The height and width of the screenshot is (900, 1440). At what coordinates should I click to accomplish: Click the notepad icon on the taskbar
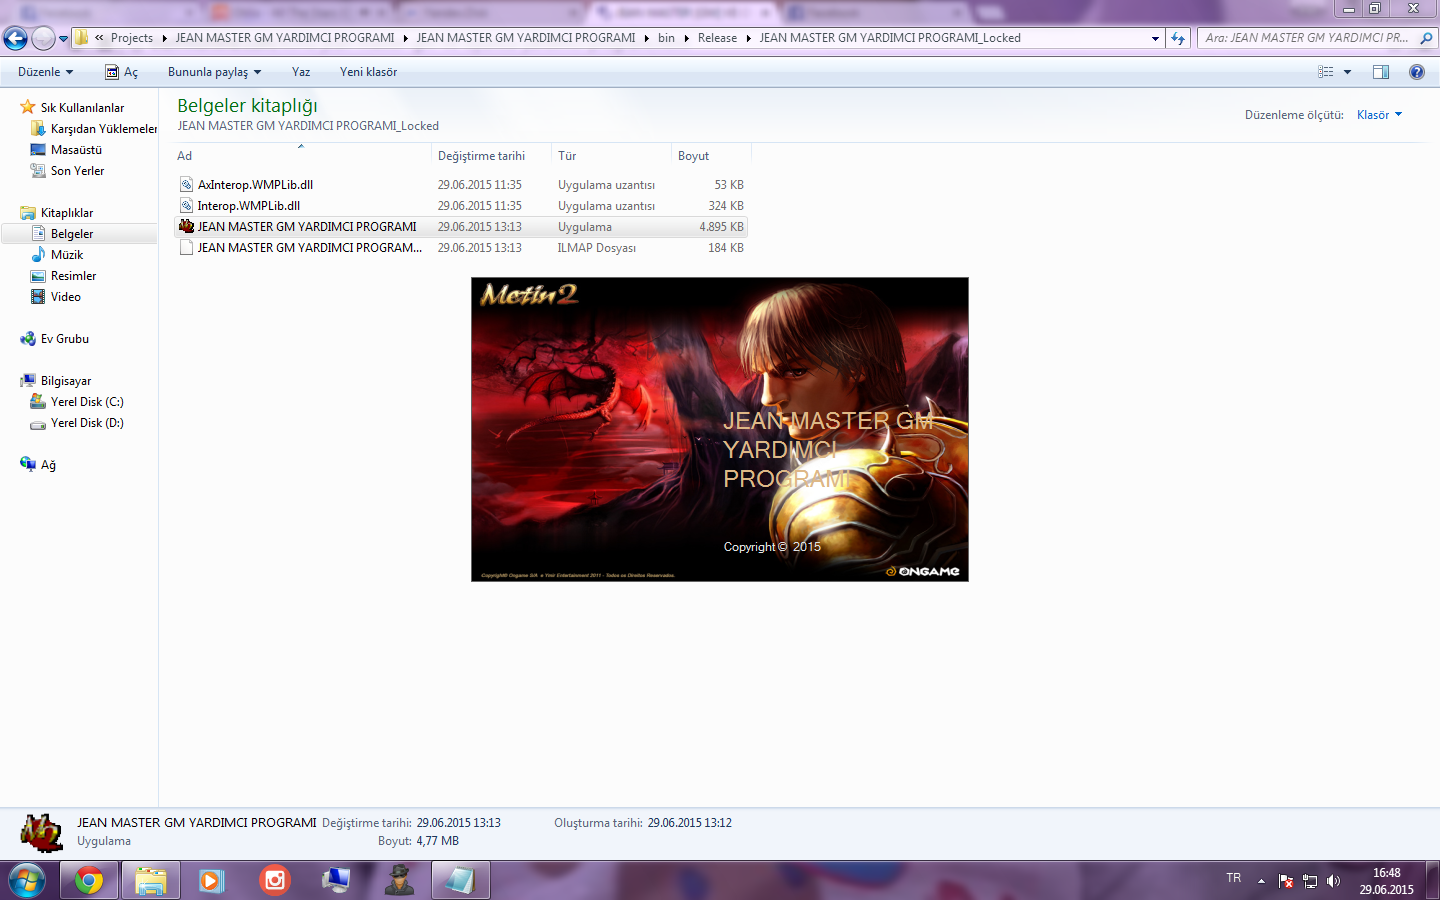(x=461, y=881)
